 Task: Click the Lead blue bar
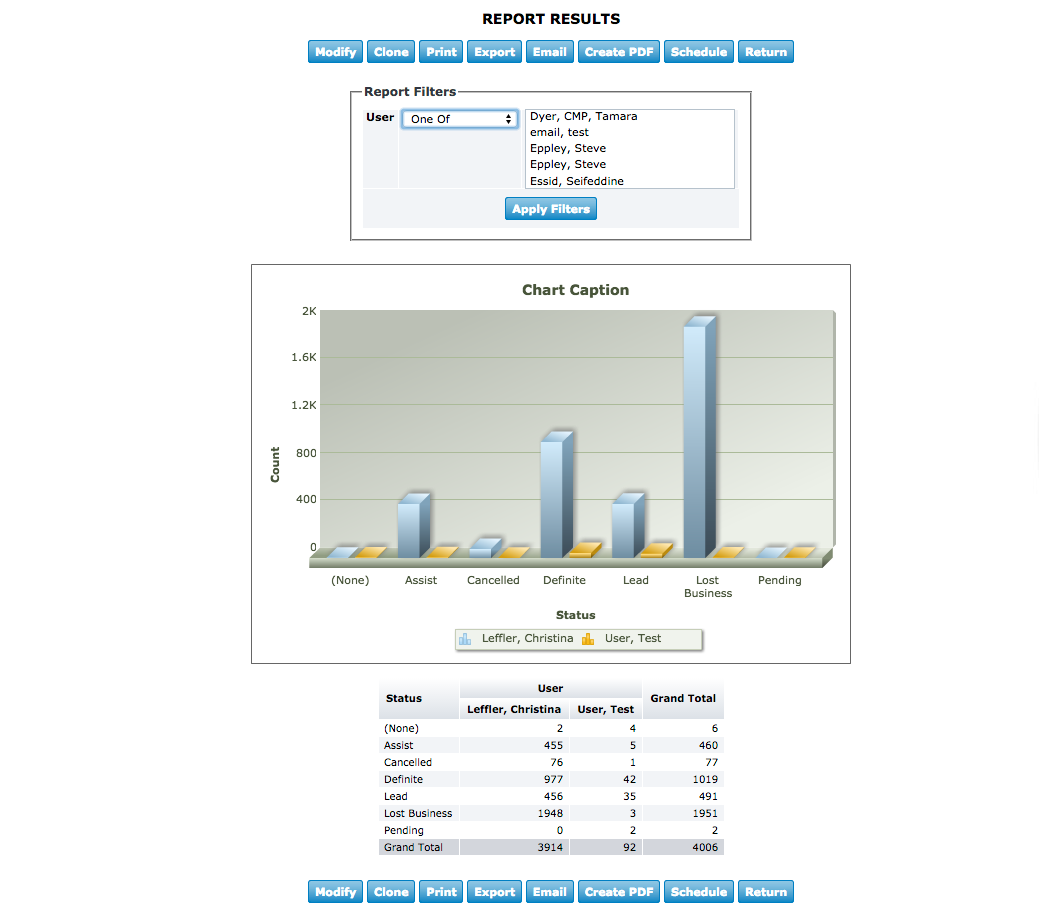click(x=628, y=526)
